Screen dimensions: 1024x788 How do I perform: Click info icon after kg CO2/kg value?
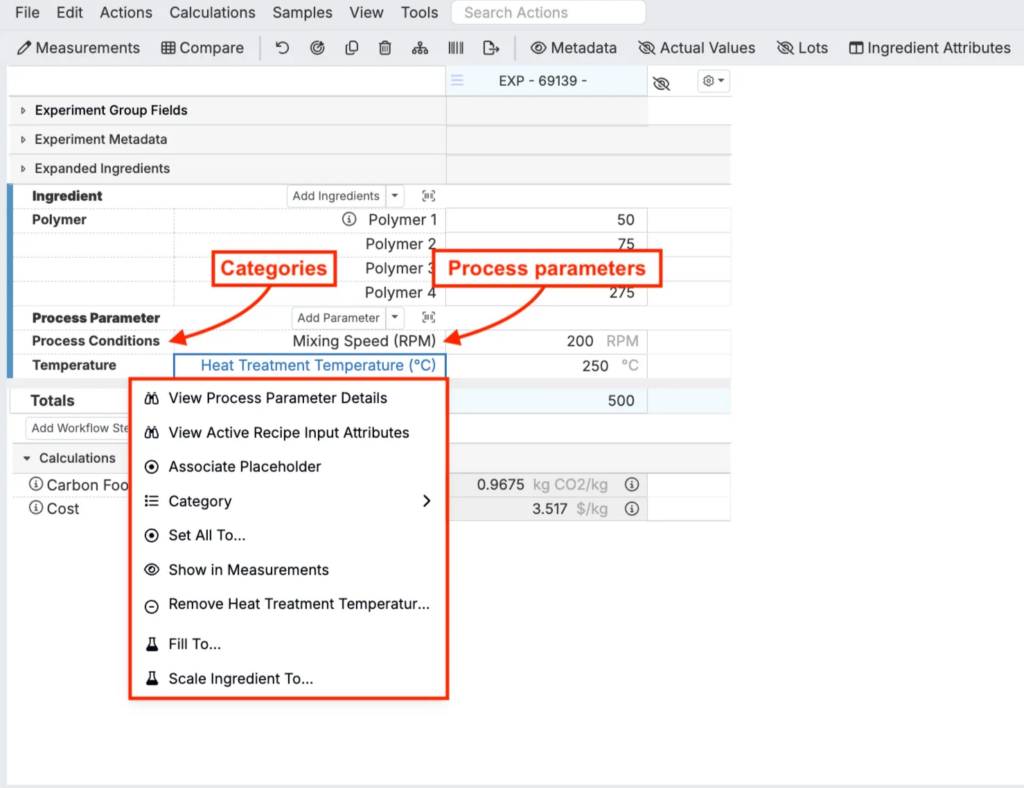tap(632, 484)
